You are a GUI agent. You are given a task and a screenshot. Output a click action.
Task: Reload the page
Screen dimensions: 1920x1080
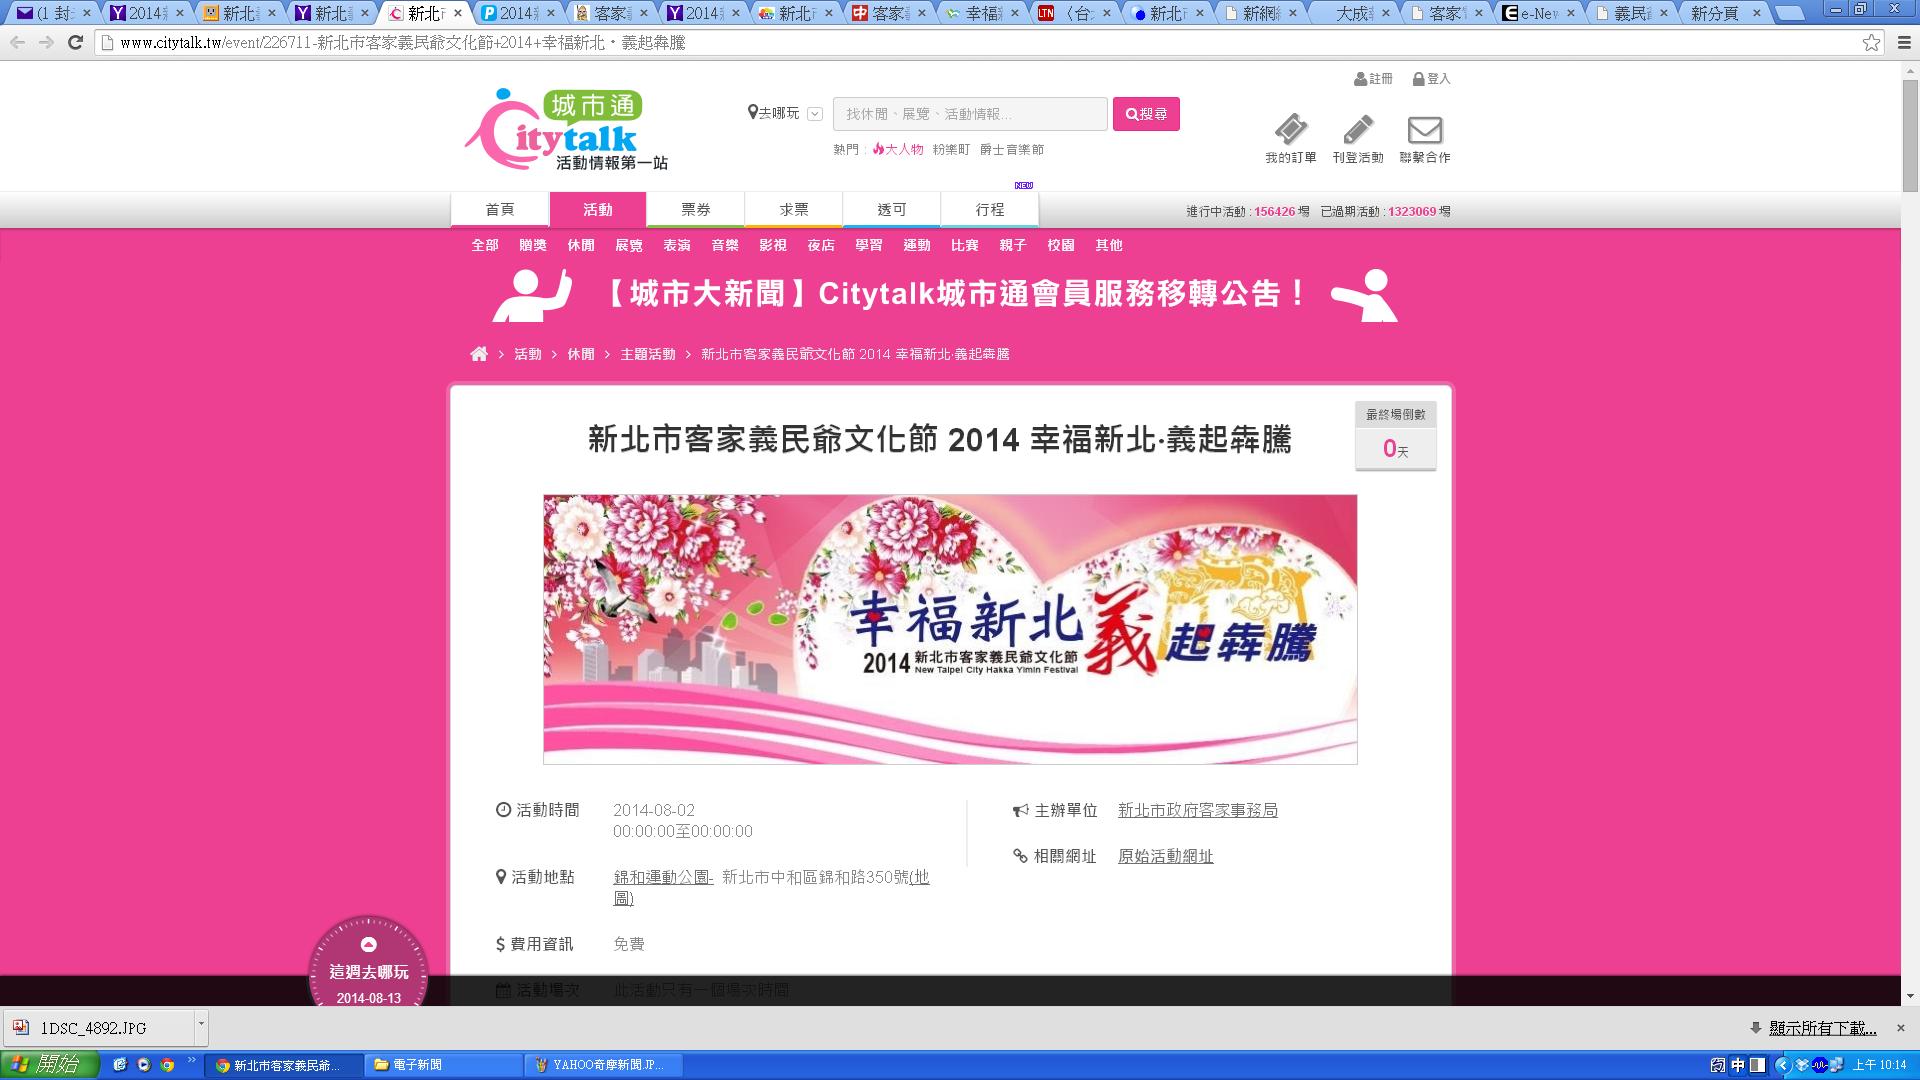coord(75,42)
